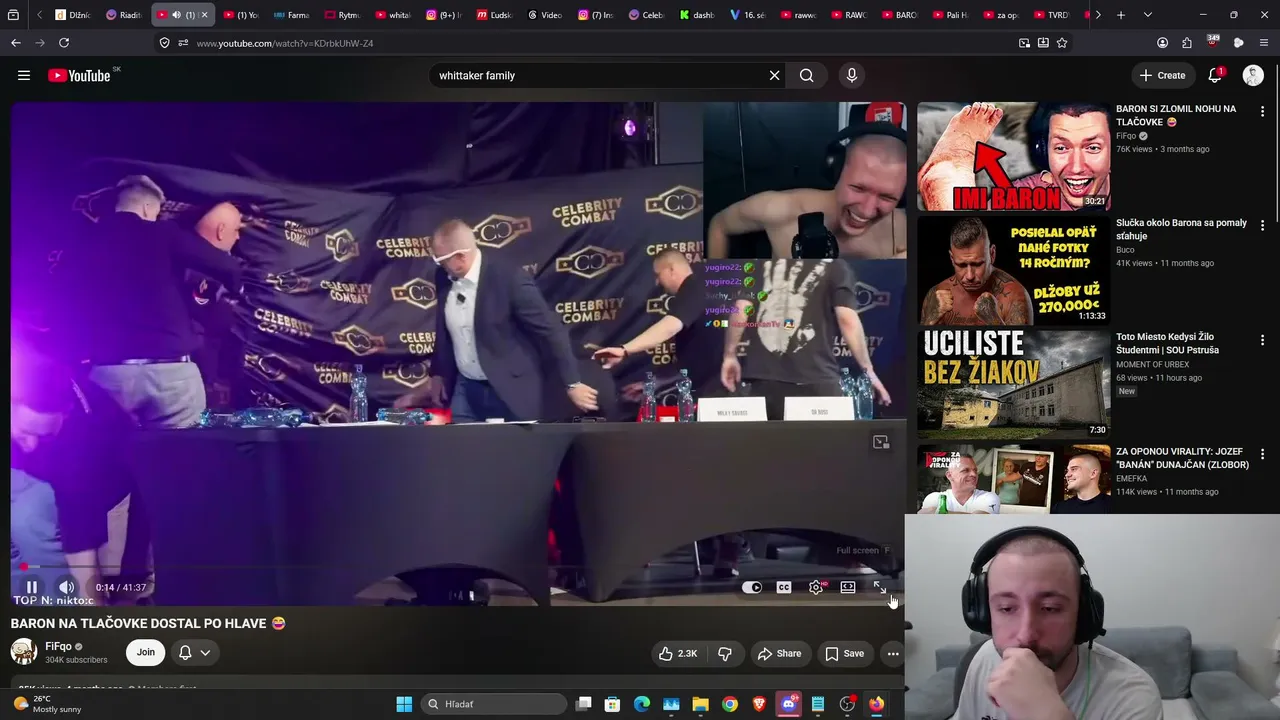Screen dimensions: 1280x720
Task: Expand the subscription notification bell dropdown
Action: (195, 653)
